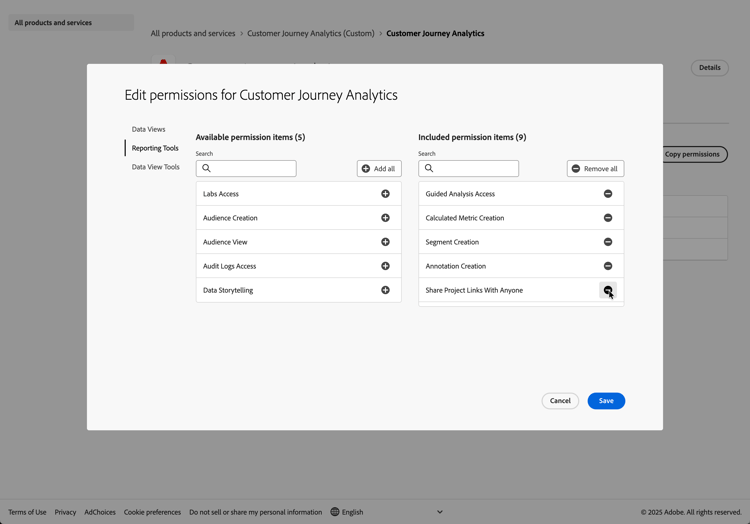Open the Data Views tab

click(149, 129)
